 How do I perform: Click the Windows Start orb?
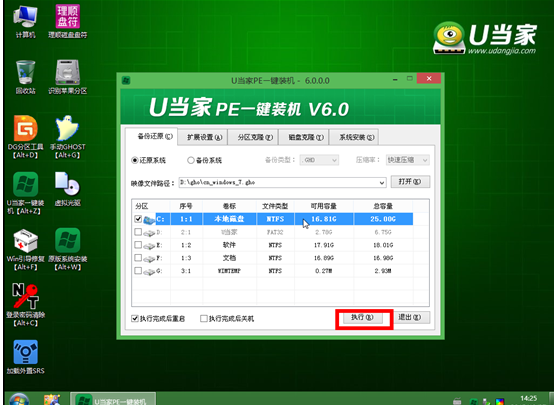[19, 399]
